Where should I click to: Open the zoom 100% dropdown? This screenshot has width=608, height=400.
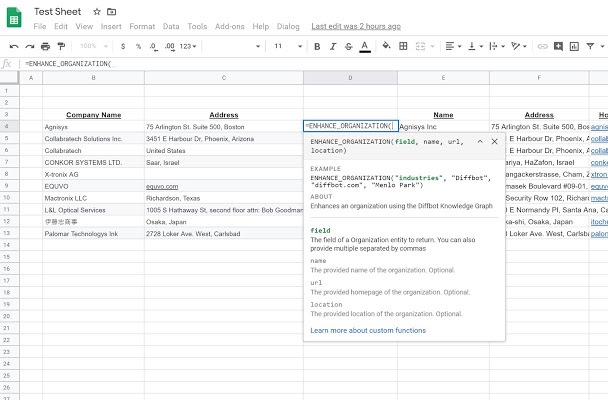coord(93,46)
